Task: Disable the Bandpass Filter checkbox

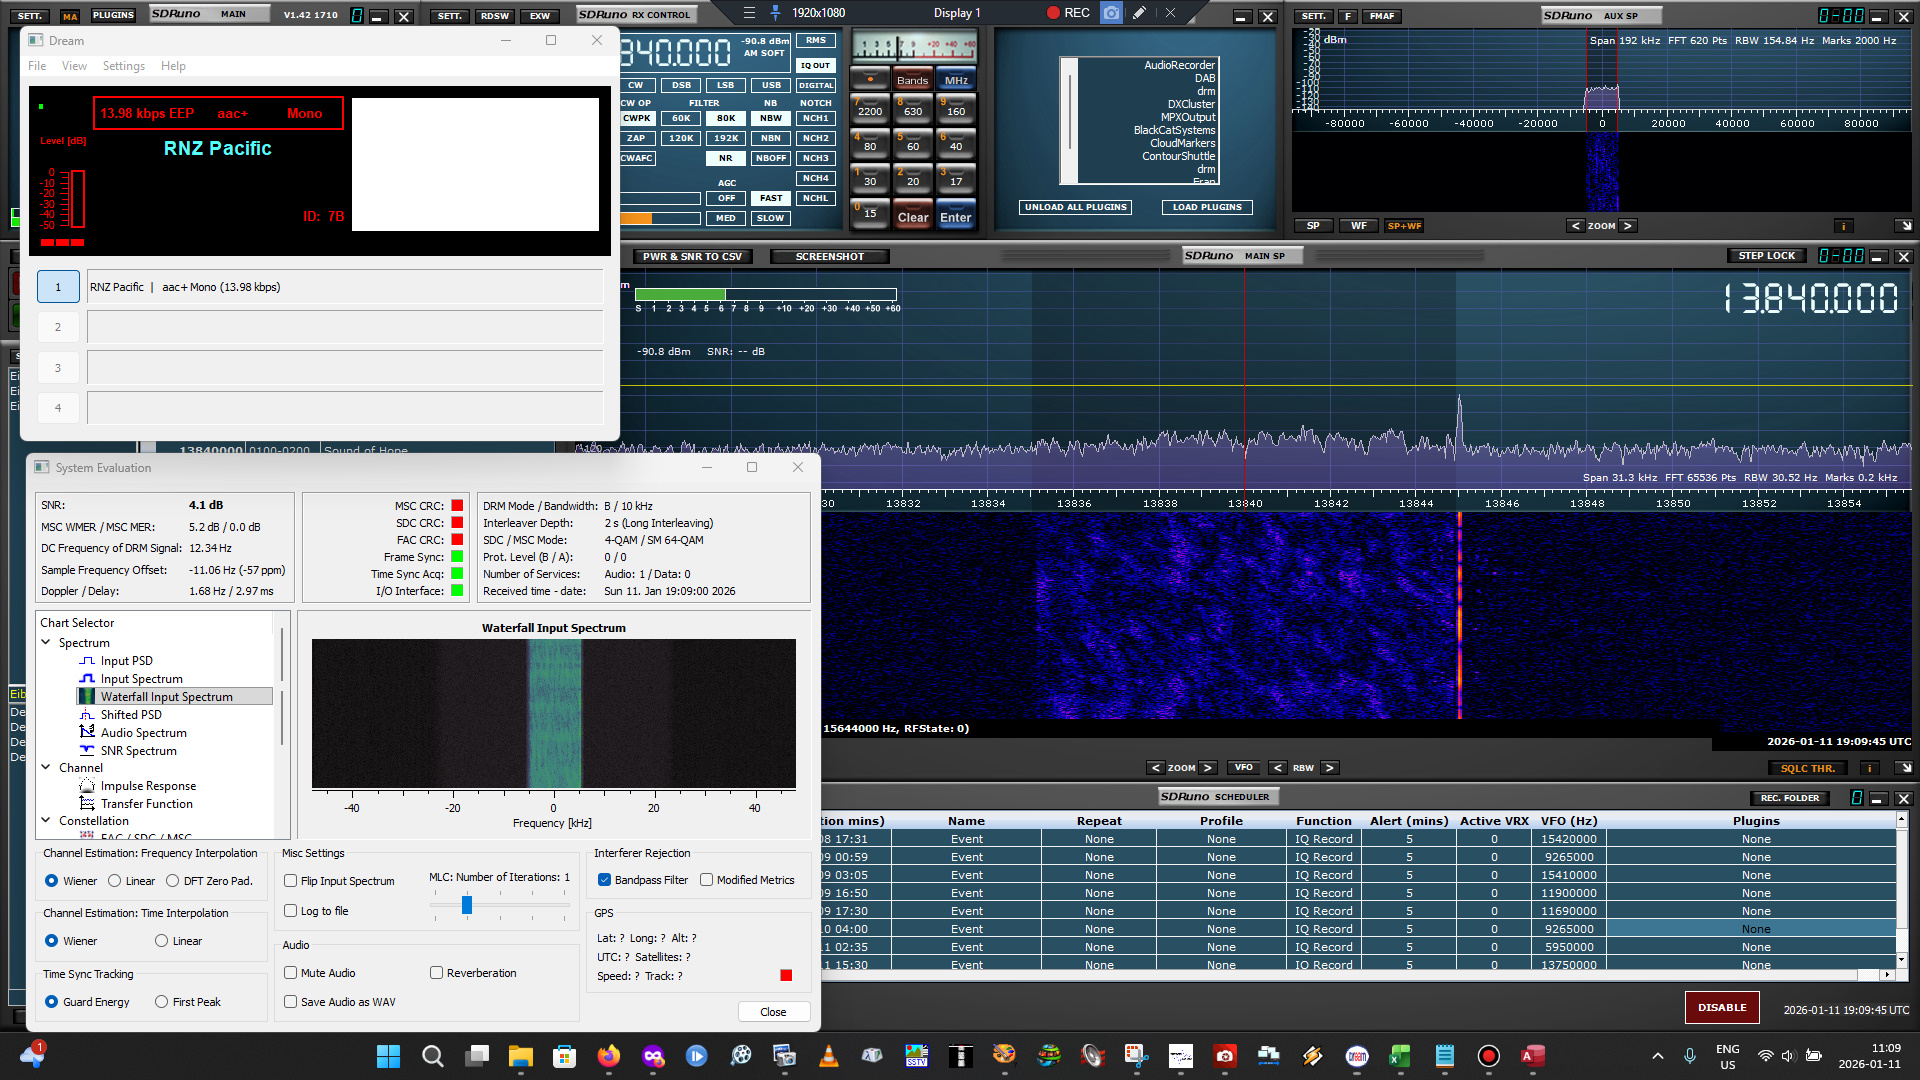Action: tap(605, 880)
